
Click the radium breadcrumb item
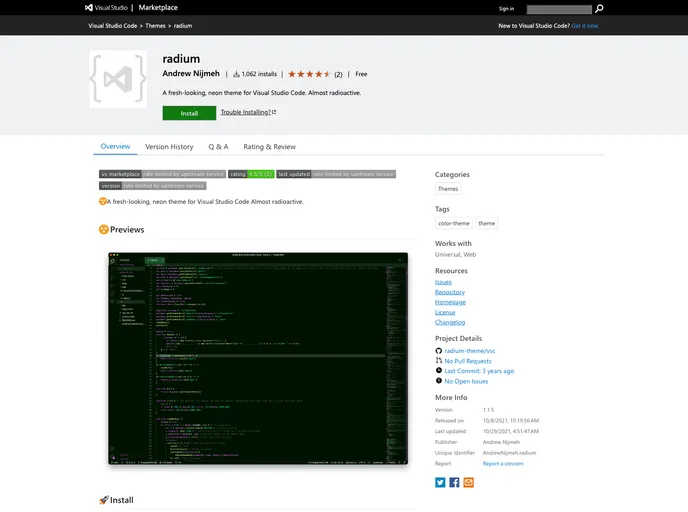tap(183, 25)
